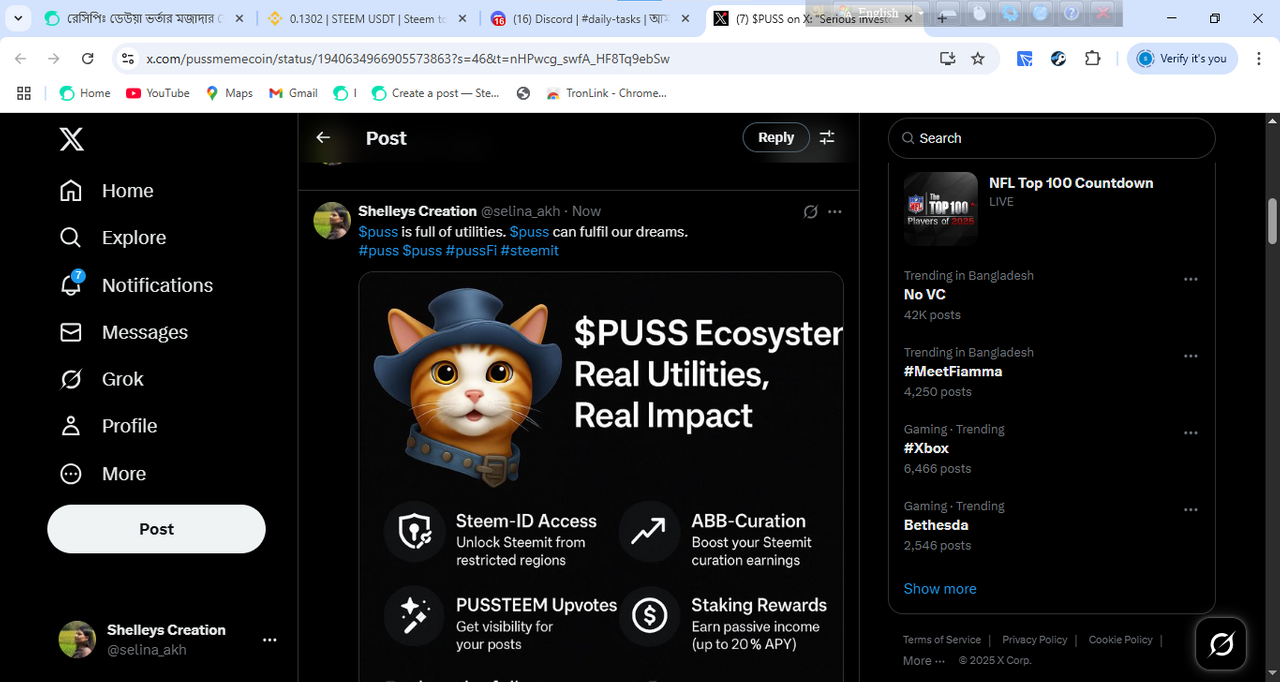Open the Chrome apps grid icon
The height and width of the screenshot is (682, 1280).
pyautogui.click(x=24, y=93)
